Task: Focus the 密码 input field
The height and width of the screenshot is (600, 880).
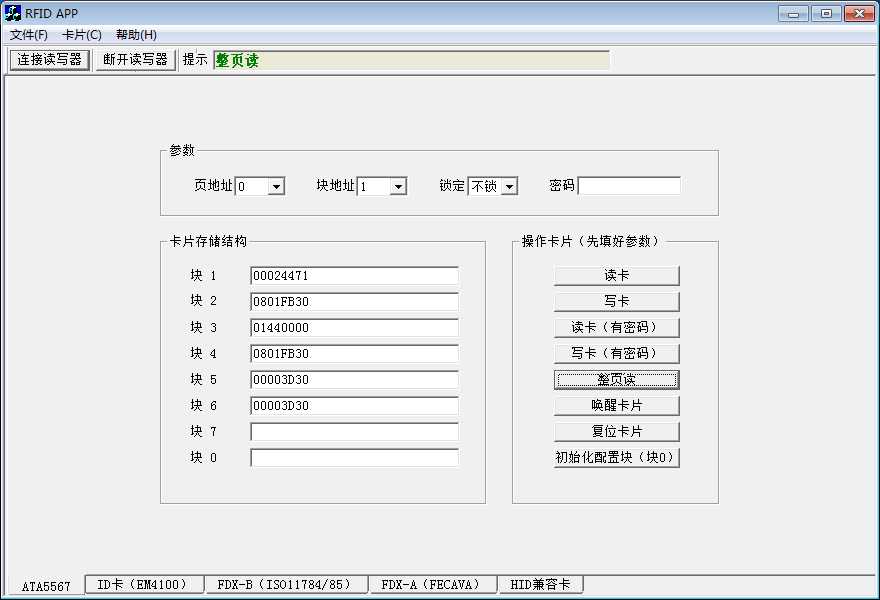Action: coord(629,186)
